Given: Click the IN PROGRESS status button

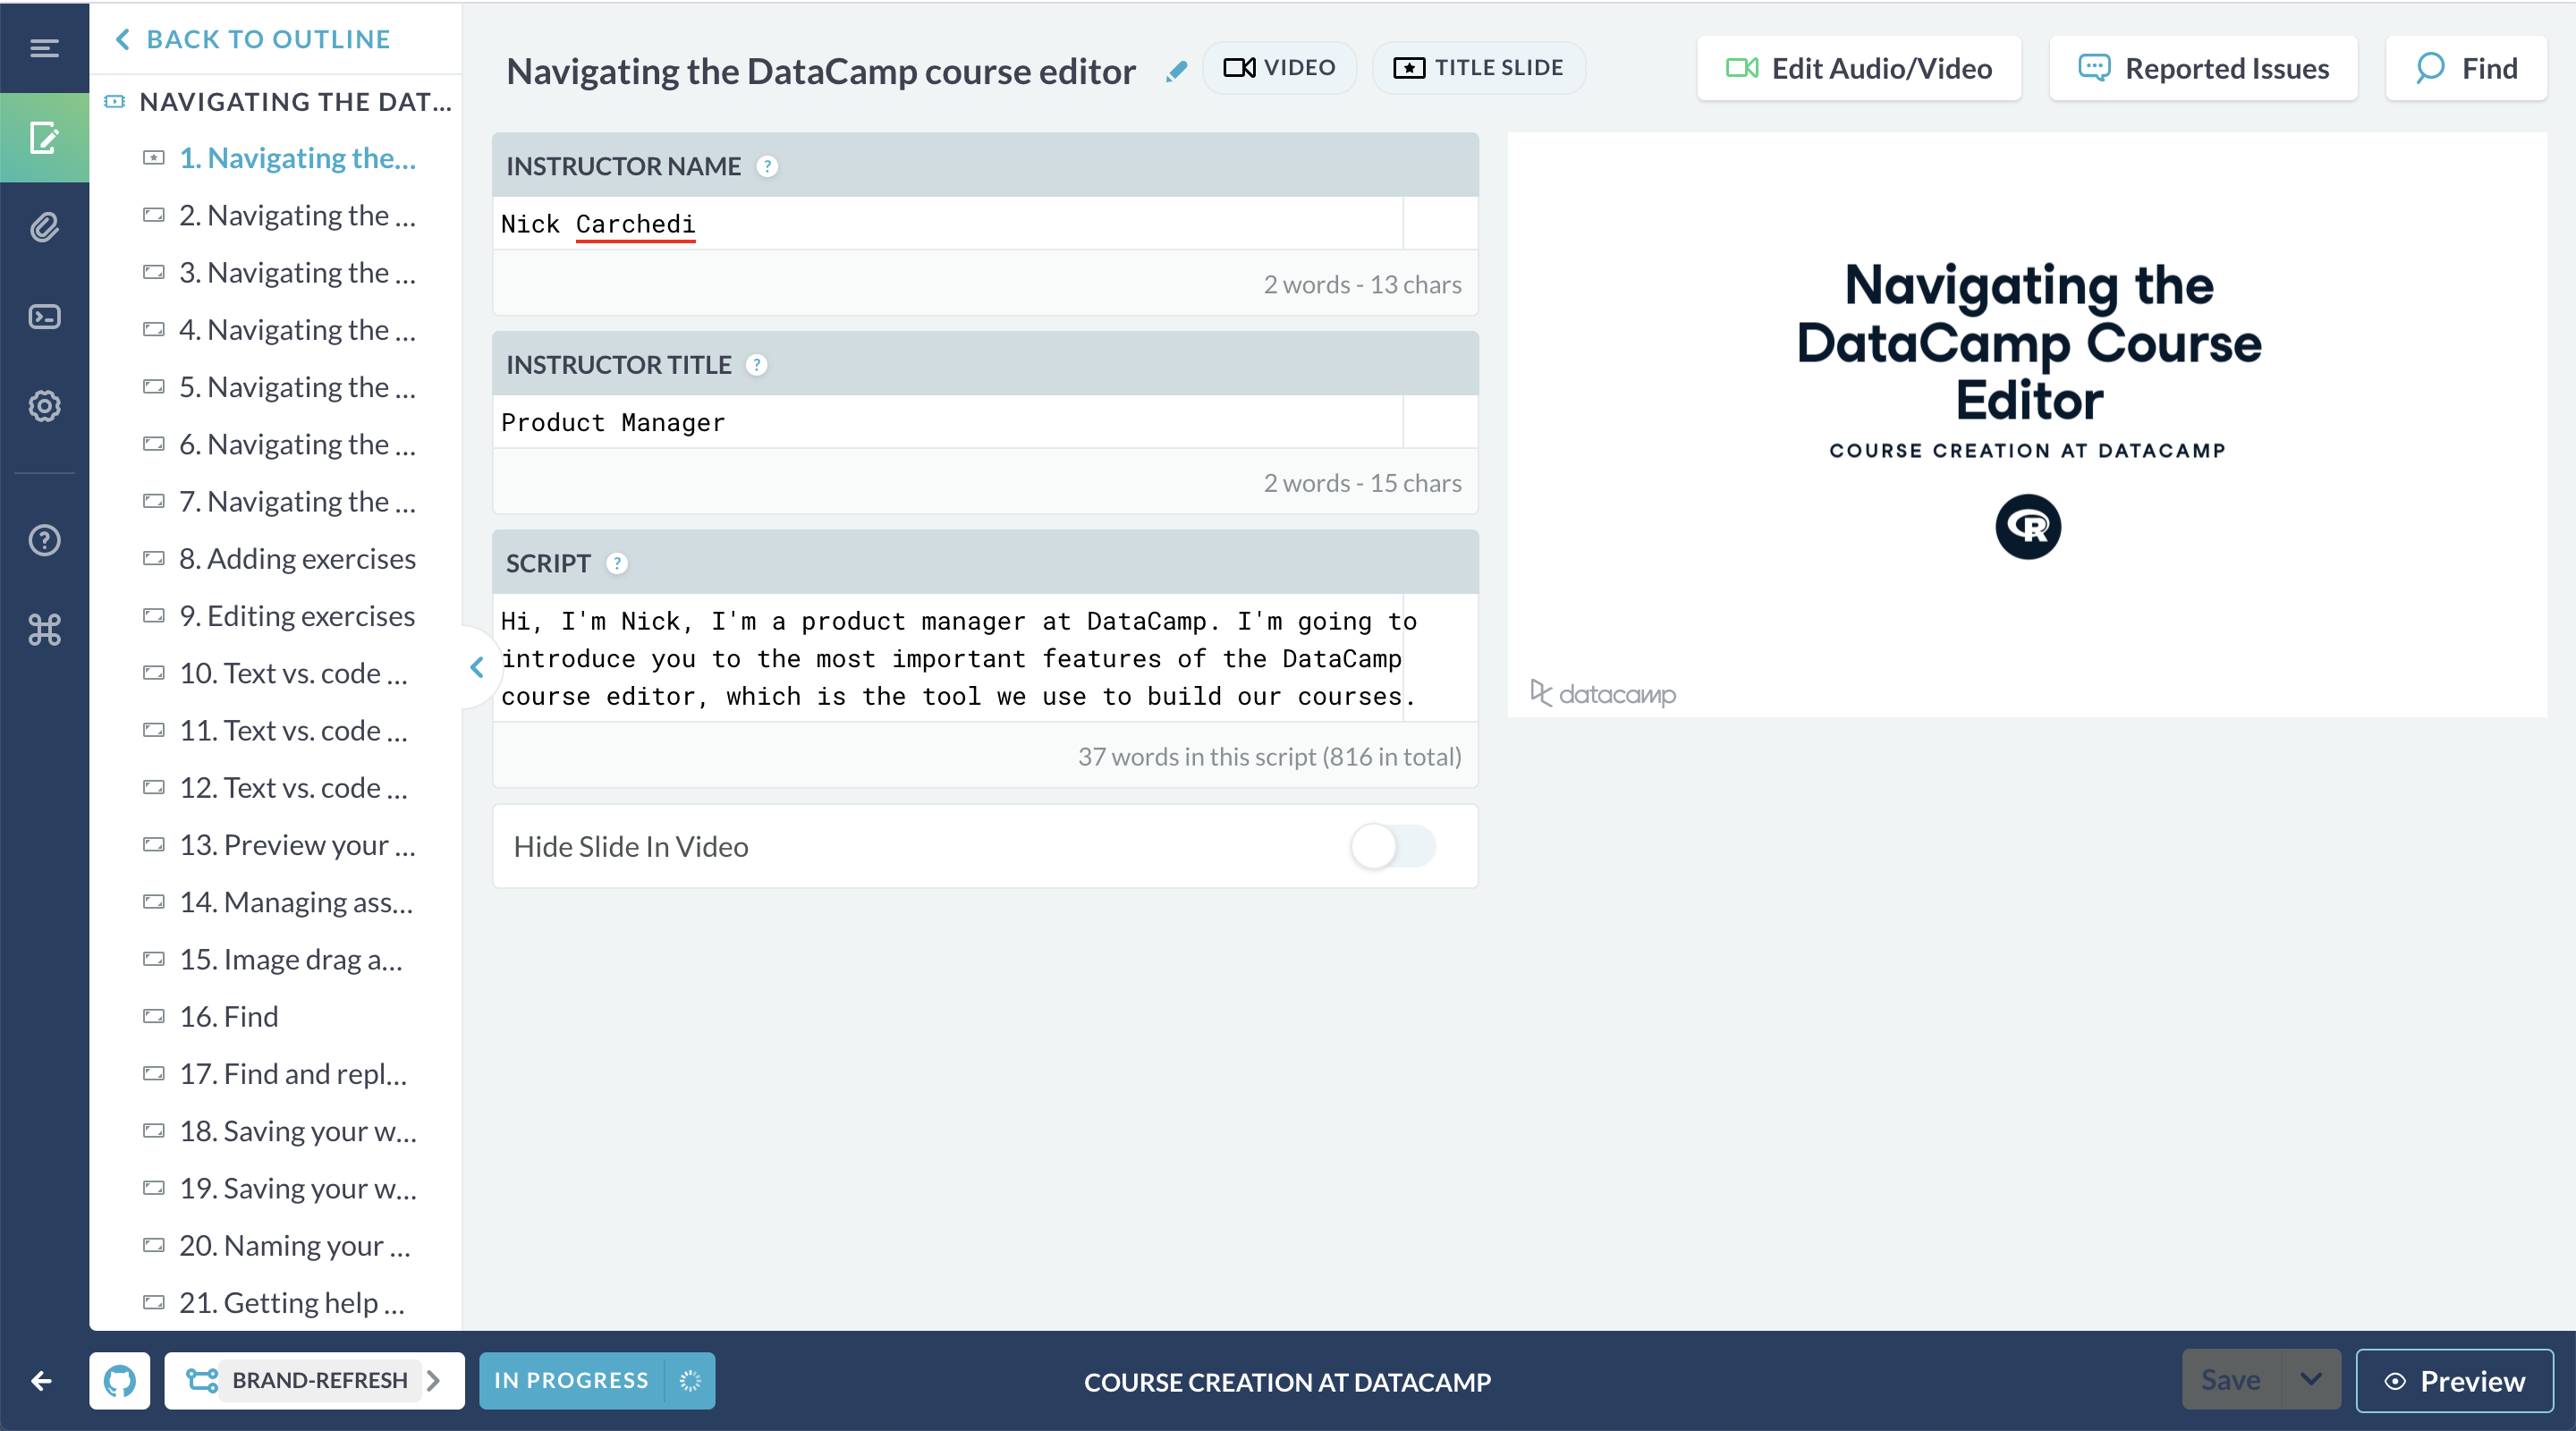Looking at the screenshot, I should pyautogui.click(x=571, y=1380).
